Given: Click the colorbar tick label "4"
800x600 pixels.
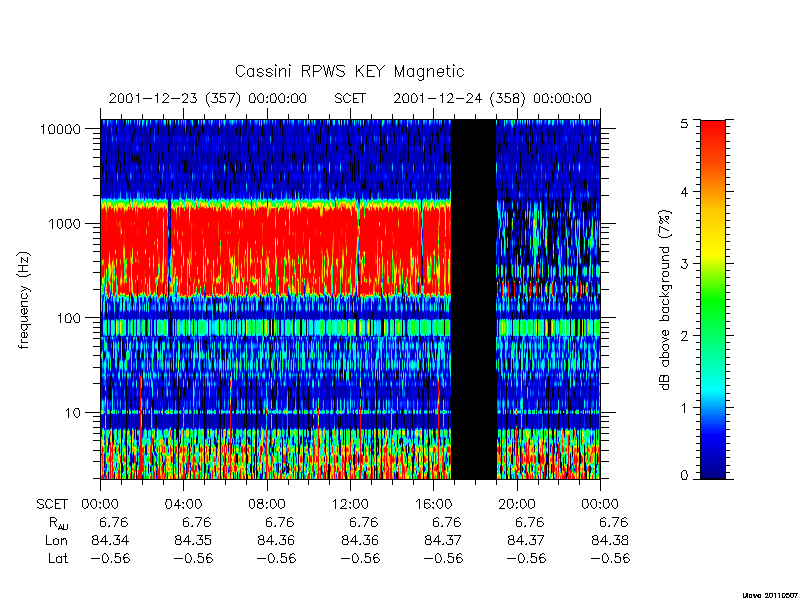Looking at the screenshot, I should pos(684,192).
